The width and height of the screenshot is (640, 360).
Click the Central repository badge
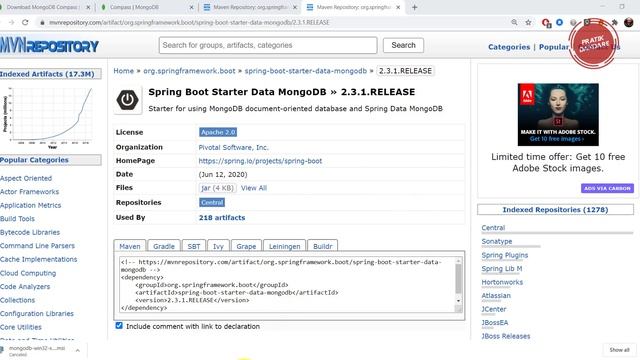212,202
